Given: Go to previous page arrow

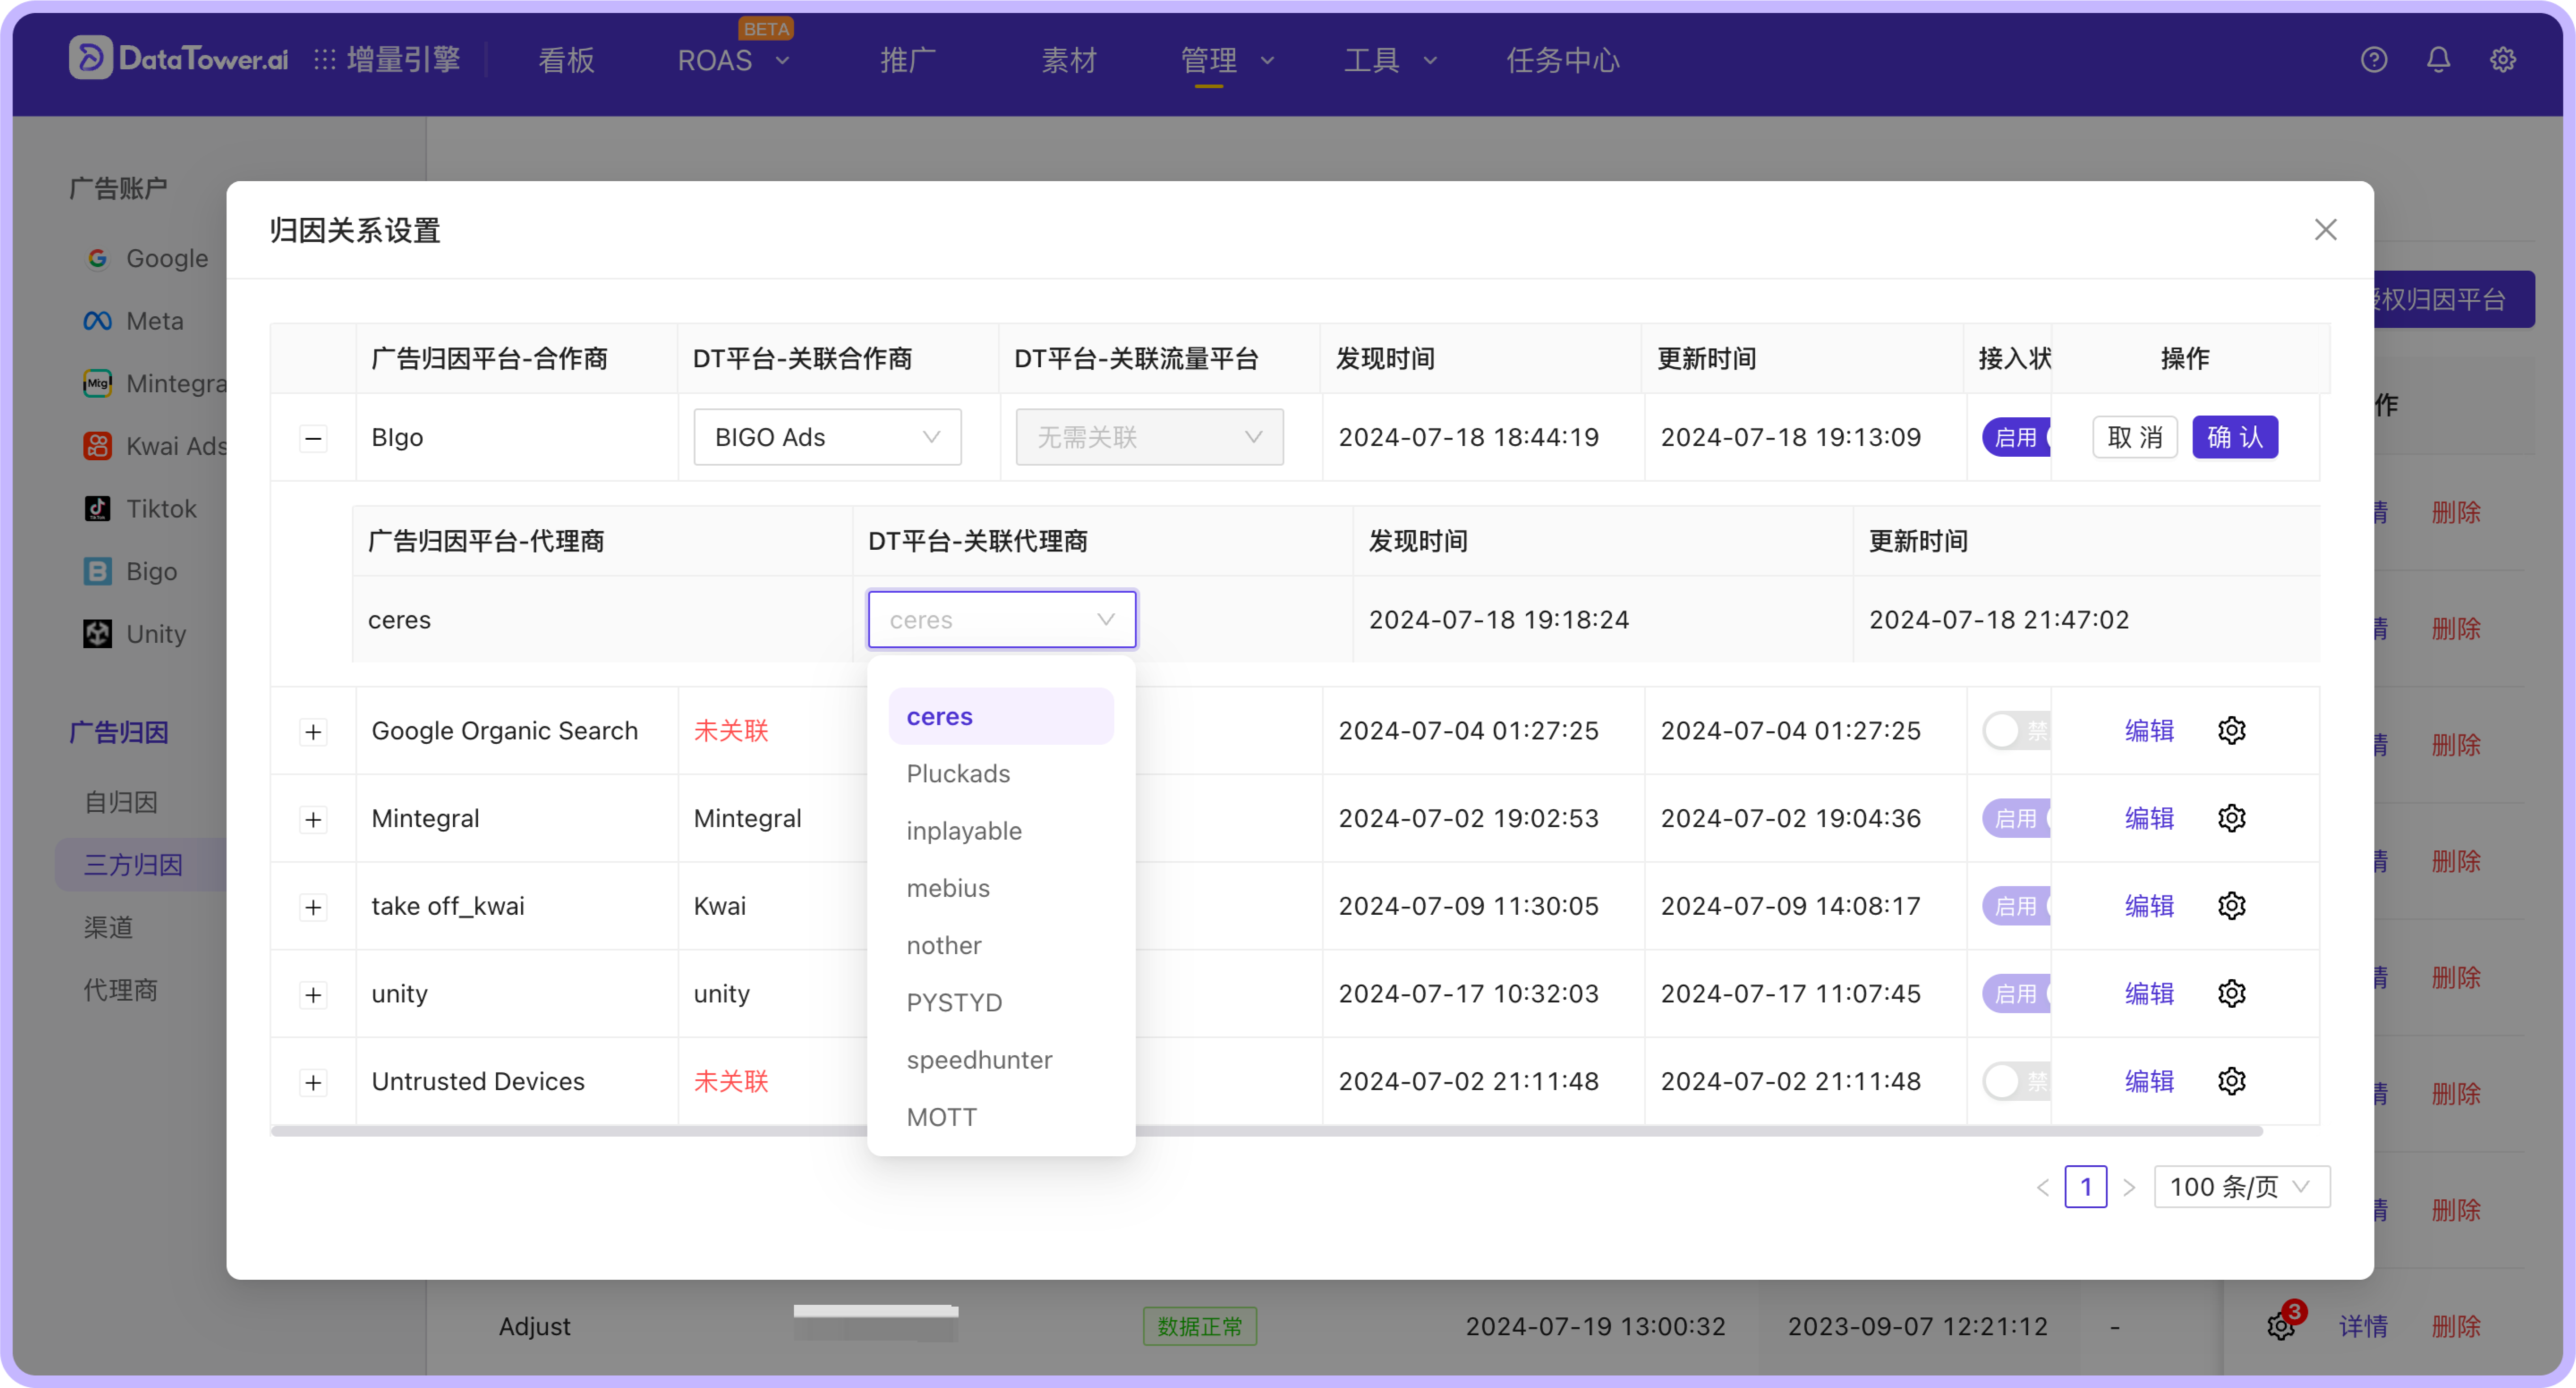Looking at the screenshot, I should pyautogui.click(x=2042, y=1187).
